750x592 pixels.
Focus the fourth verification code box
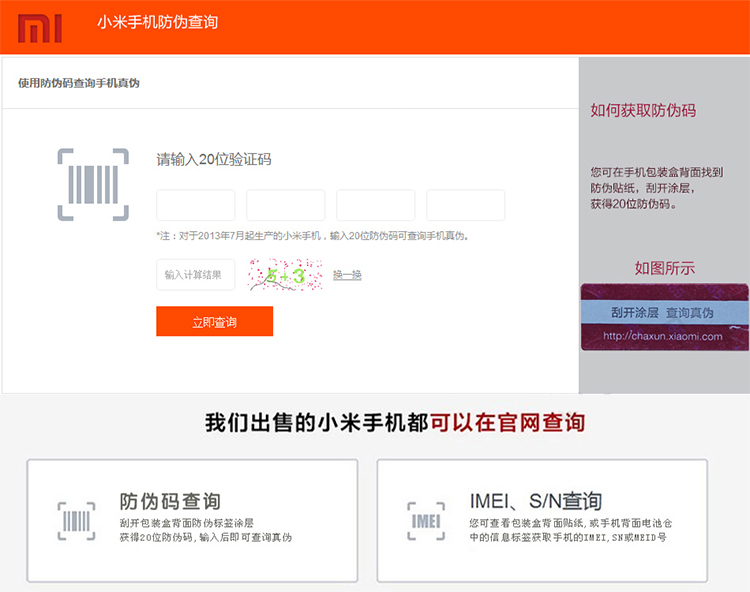point(465,205)
